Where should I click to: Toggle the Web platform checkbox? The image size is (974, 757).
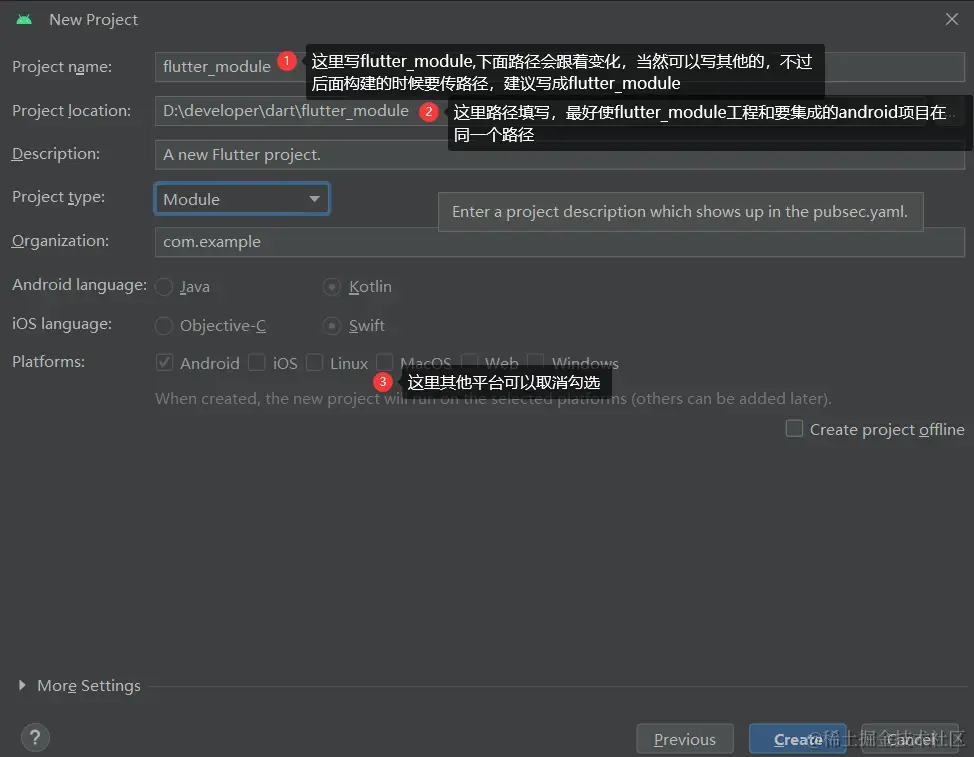[469, 361]
